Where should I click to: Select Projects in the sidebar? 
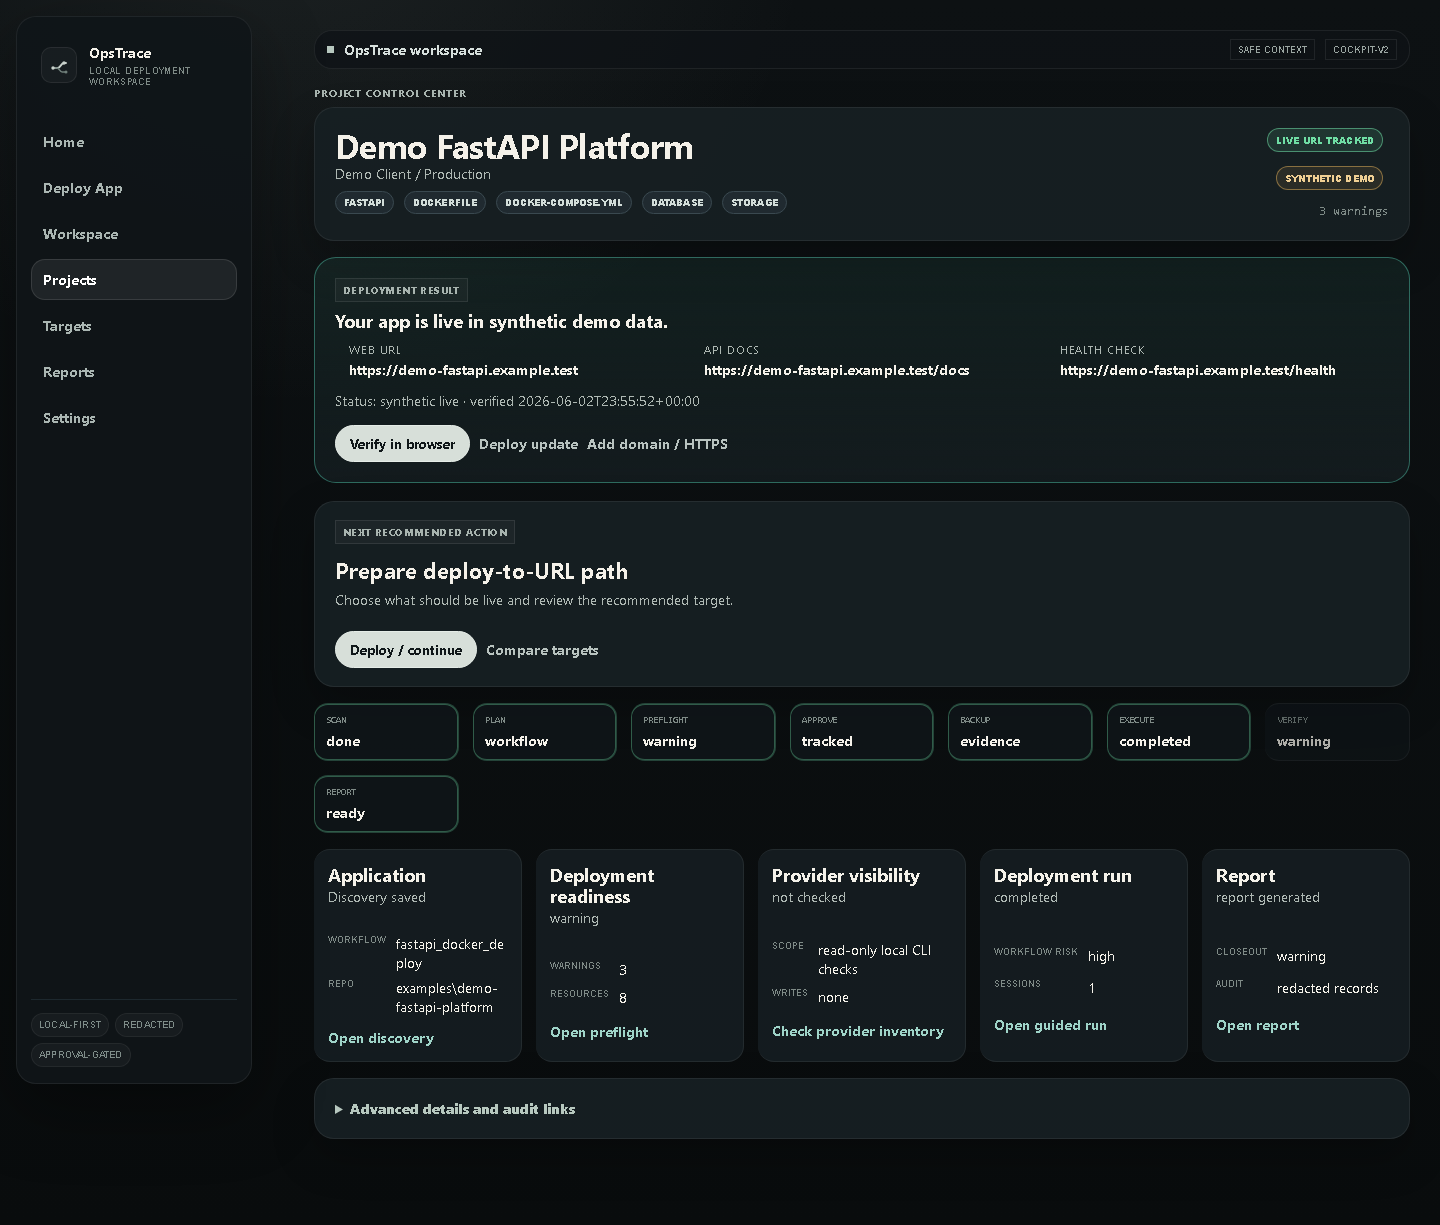(134, 280)
